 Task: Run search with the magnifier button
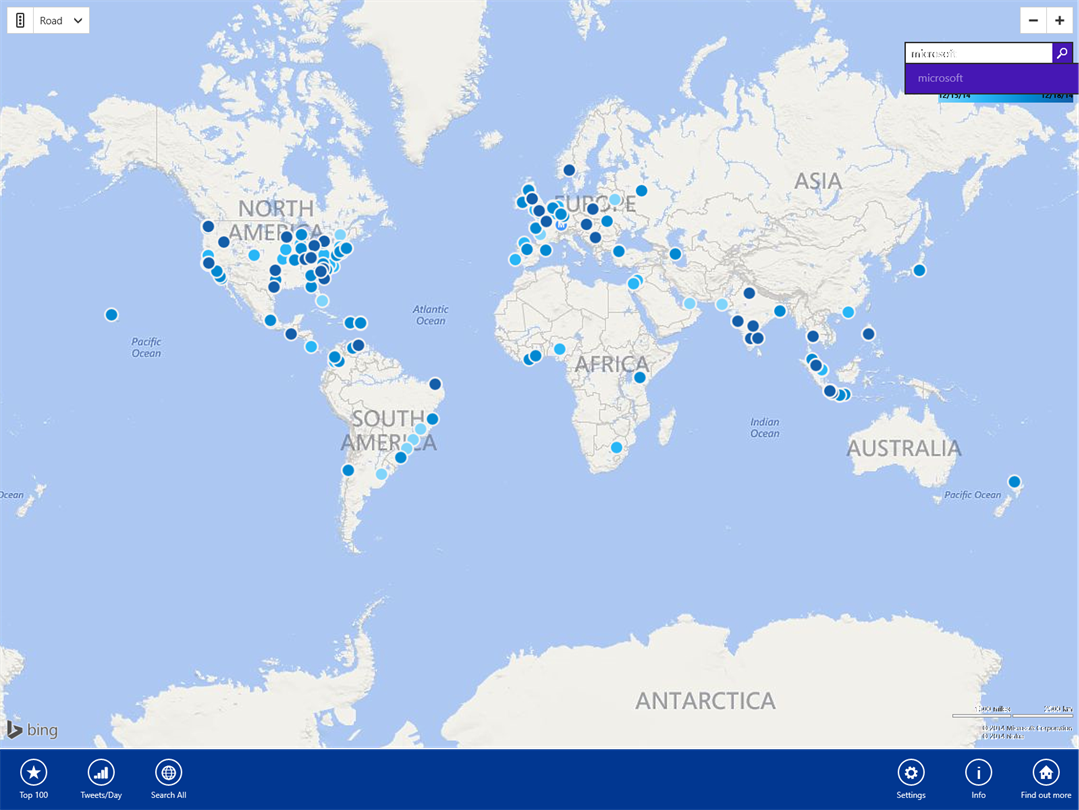(x=1062, y=53)
